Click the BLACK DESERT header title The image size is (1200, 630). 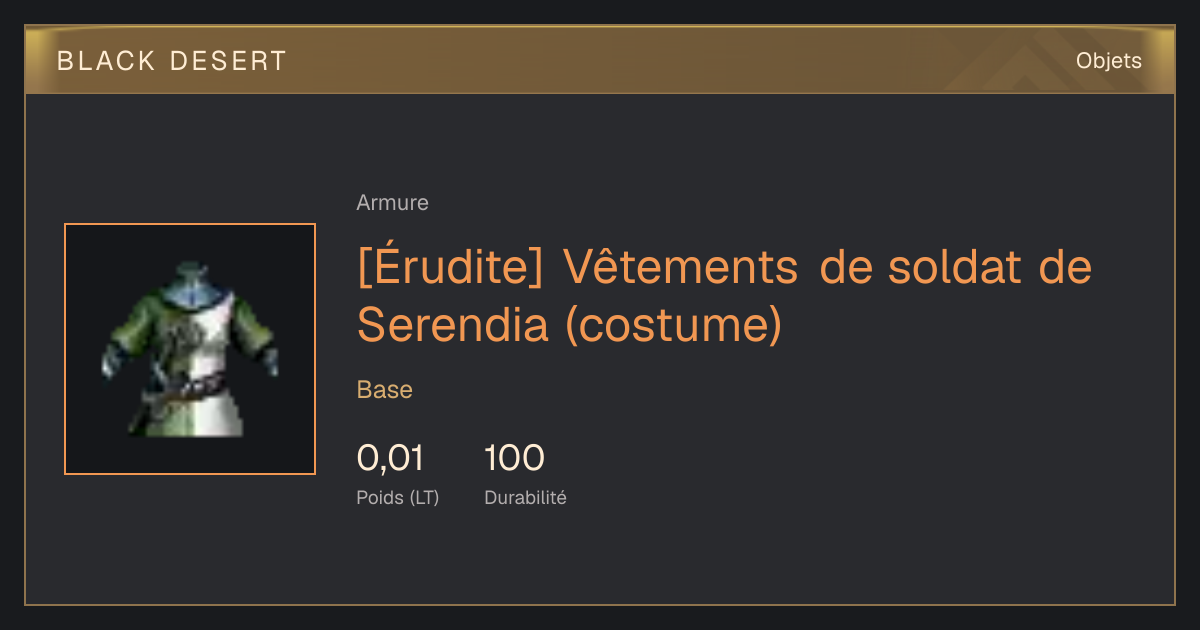tap(172, 61)
